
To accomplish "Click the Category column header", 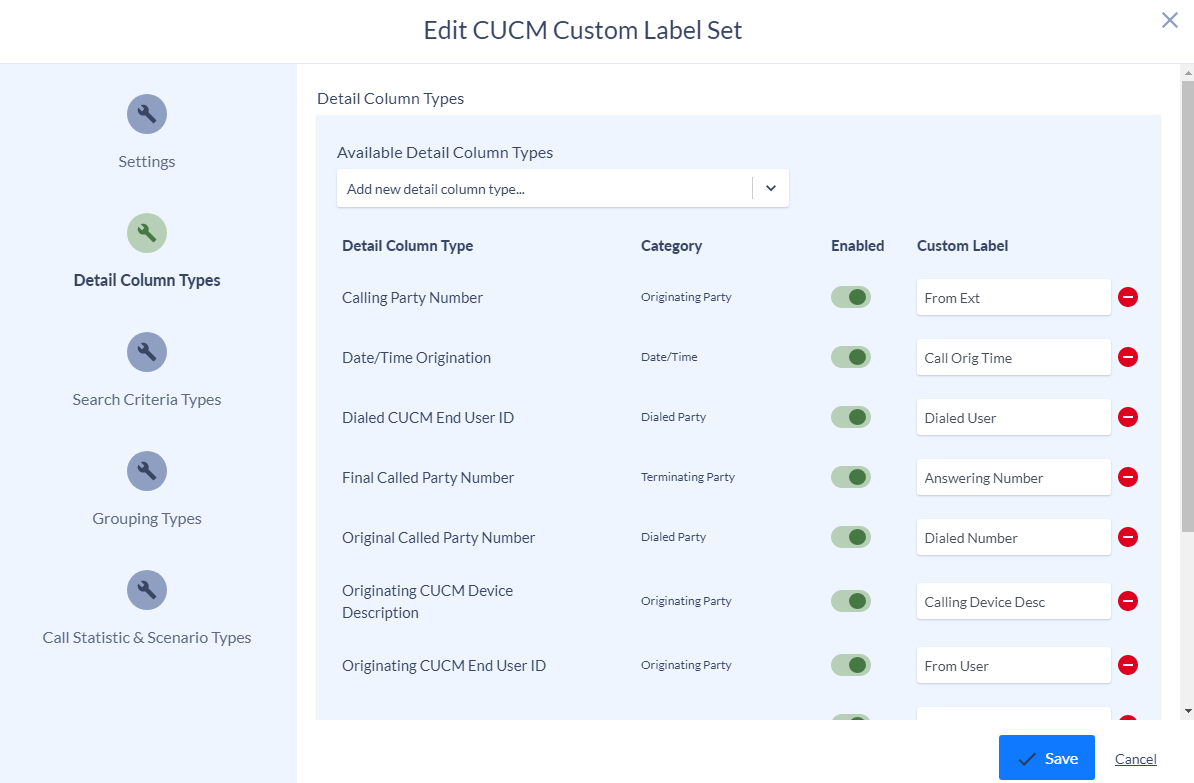I will click(x=671, y=246).
